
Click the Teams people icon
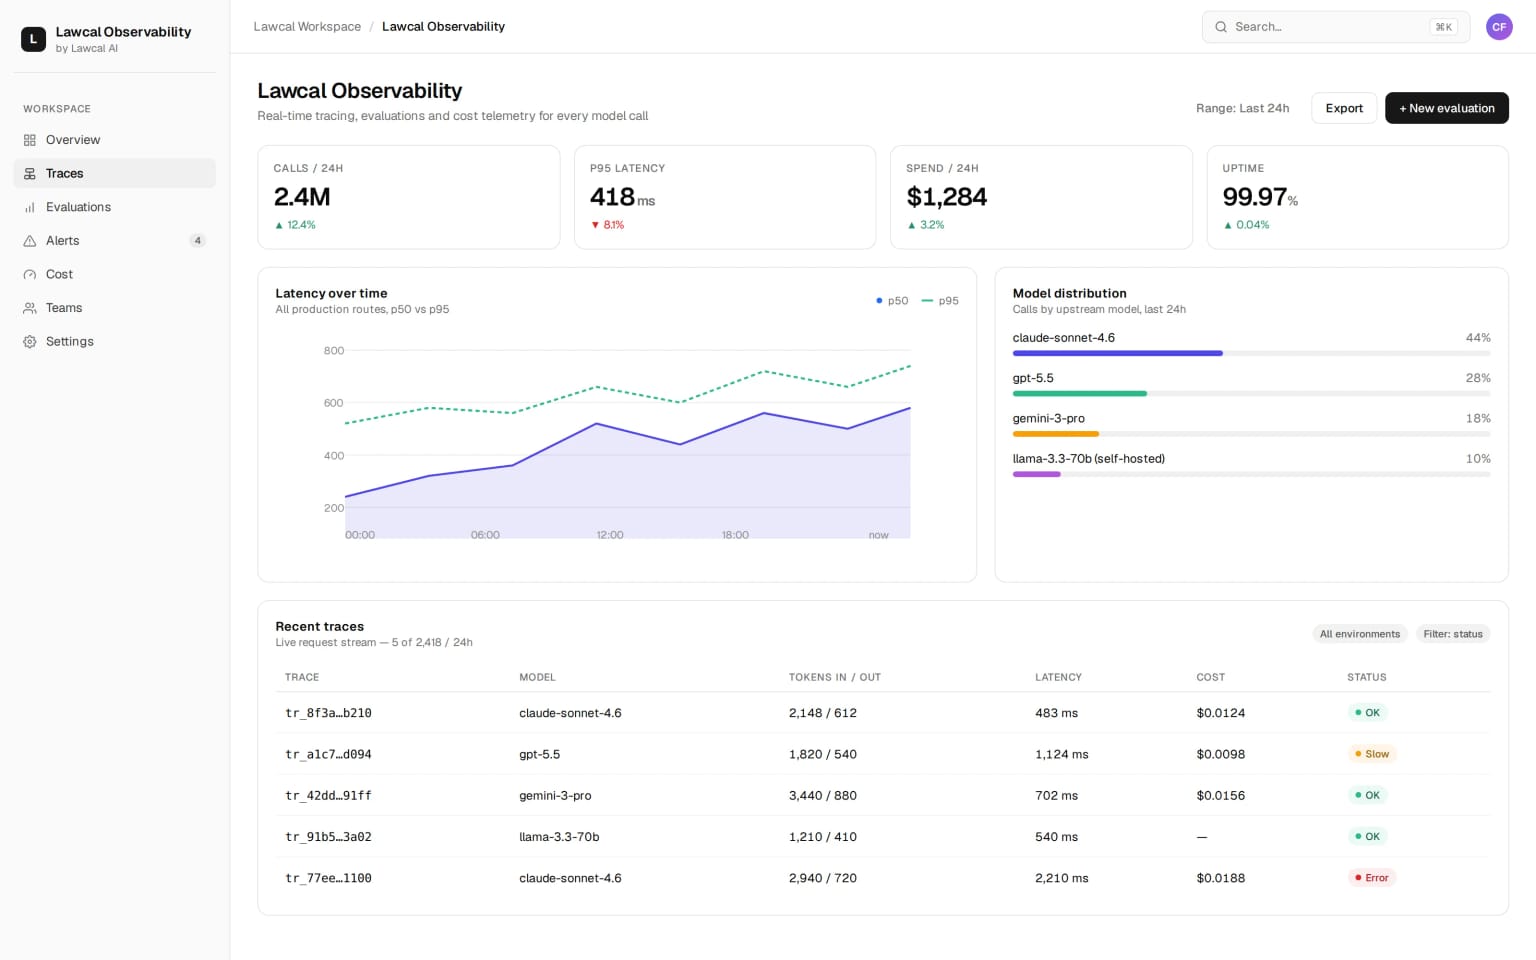tap(30, 308)
